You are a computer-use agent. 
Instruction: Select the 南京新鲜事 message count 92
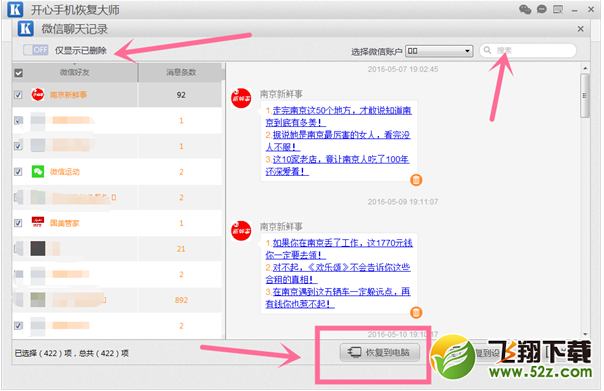(181, 95)
